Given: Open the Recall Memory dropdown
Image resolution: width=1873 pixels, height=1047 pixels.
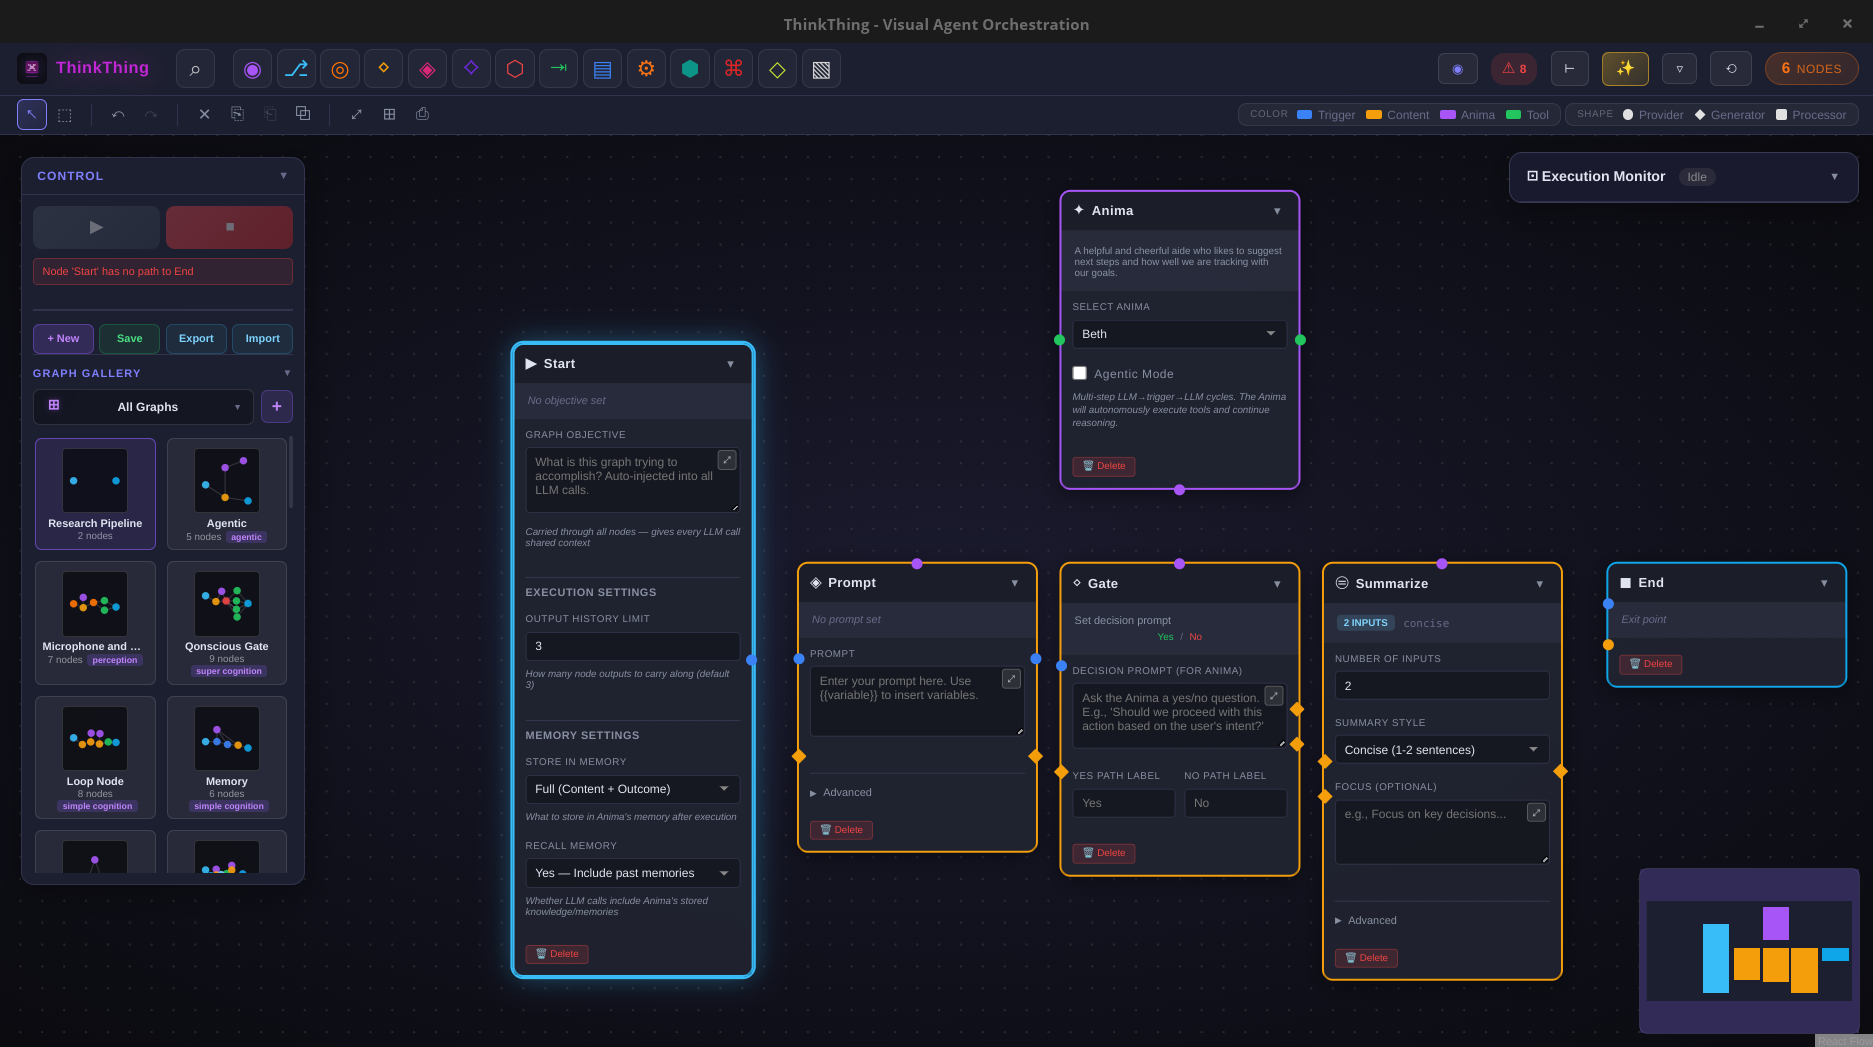Looking at the screenshot, I should [x=632, y=873].
